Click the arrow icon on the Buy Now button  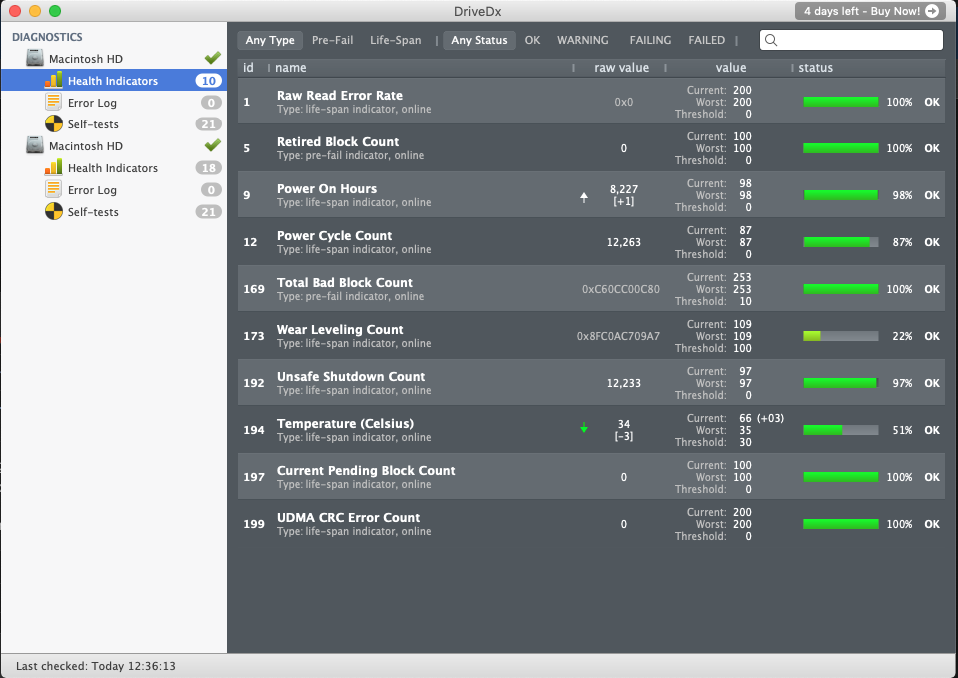(932, 11)
